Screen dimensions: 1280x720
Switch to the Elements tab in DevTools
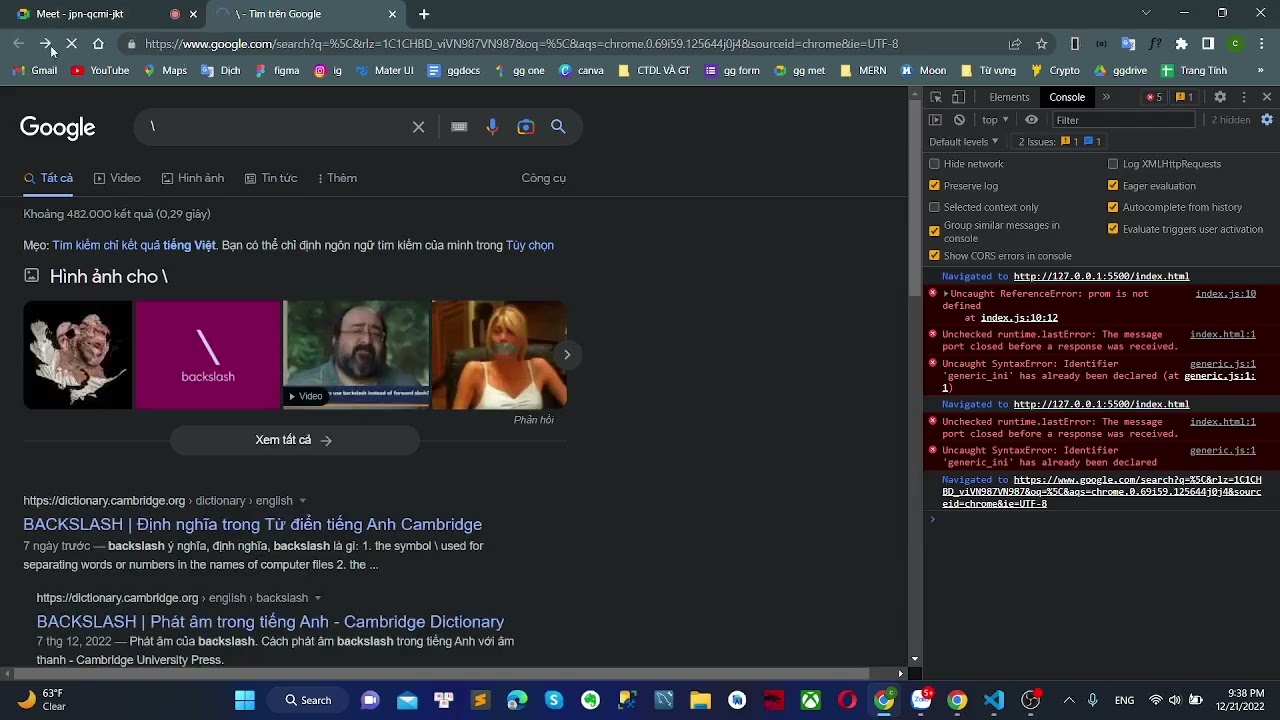pos(1009,97)
